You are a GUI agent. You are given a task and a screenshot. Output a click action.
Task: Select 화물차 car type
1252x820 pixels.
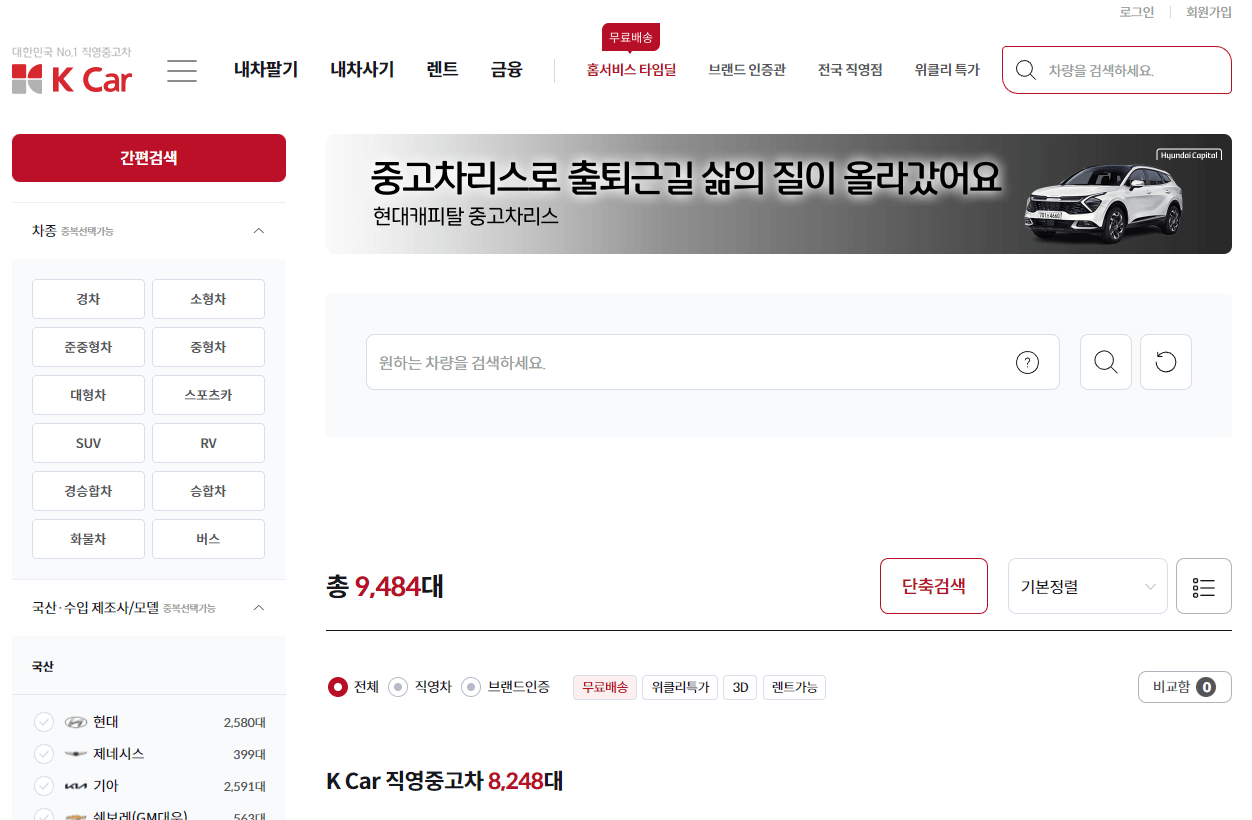coord(88,539)
